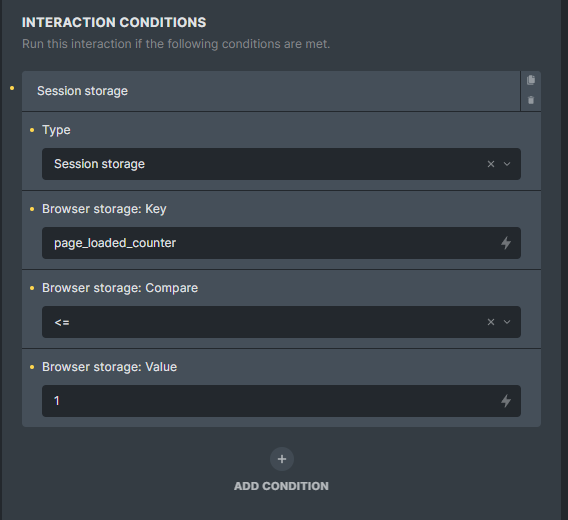Expand the Type dropdown chevron
568x520 pixels.
pos(507,164)
